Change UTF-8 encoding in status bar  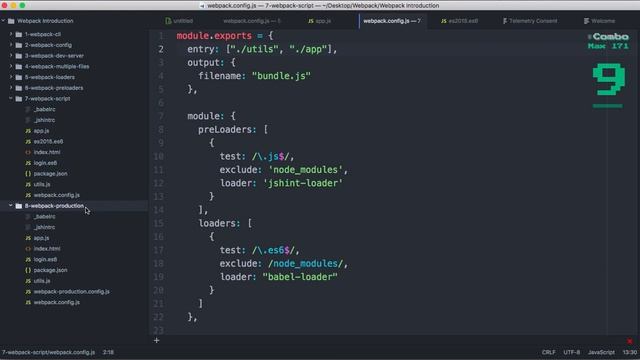pyautogui.click(x=571, y=352)
